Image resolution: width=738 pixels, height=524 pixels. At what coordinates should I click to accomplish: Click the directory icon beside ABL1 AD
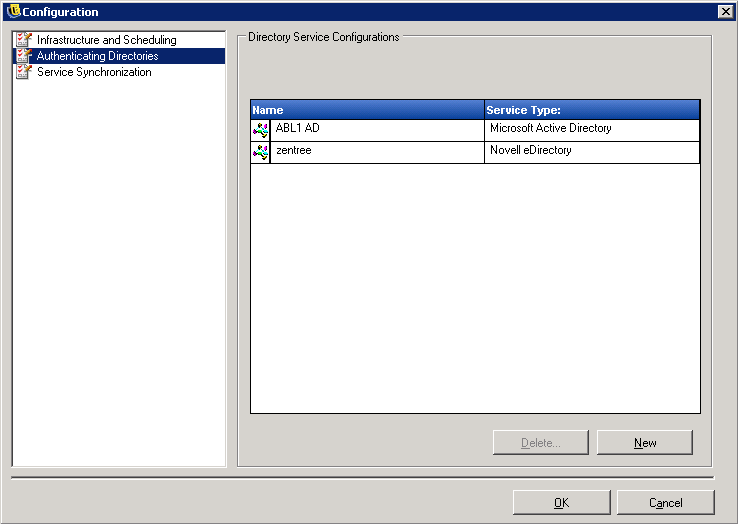tap(260, 130)
